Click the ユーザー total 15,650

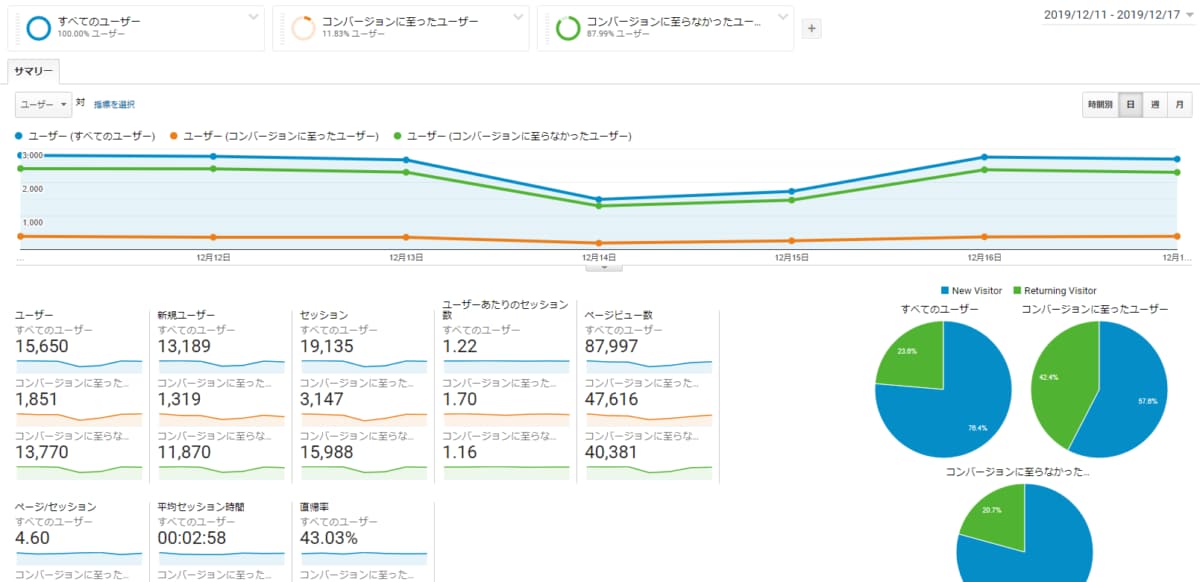42,346
